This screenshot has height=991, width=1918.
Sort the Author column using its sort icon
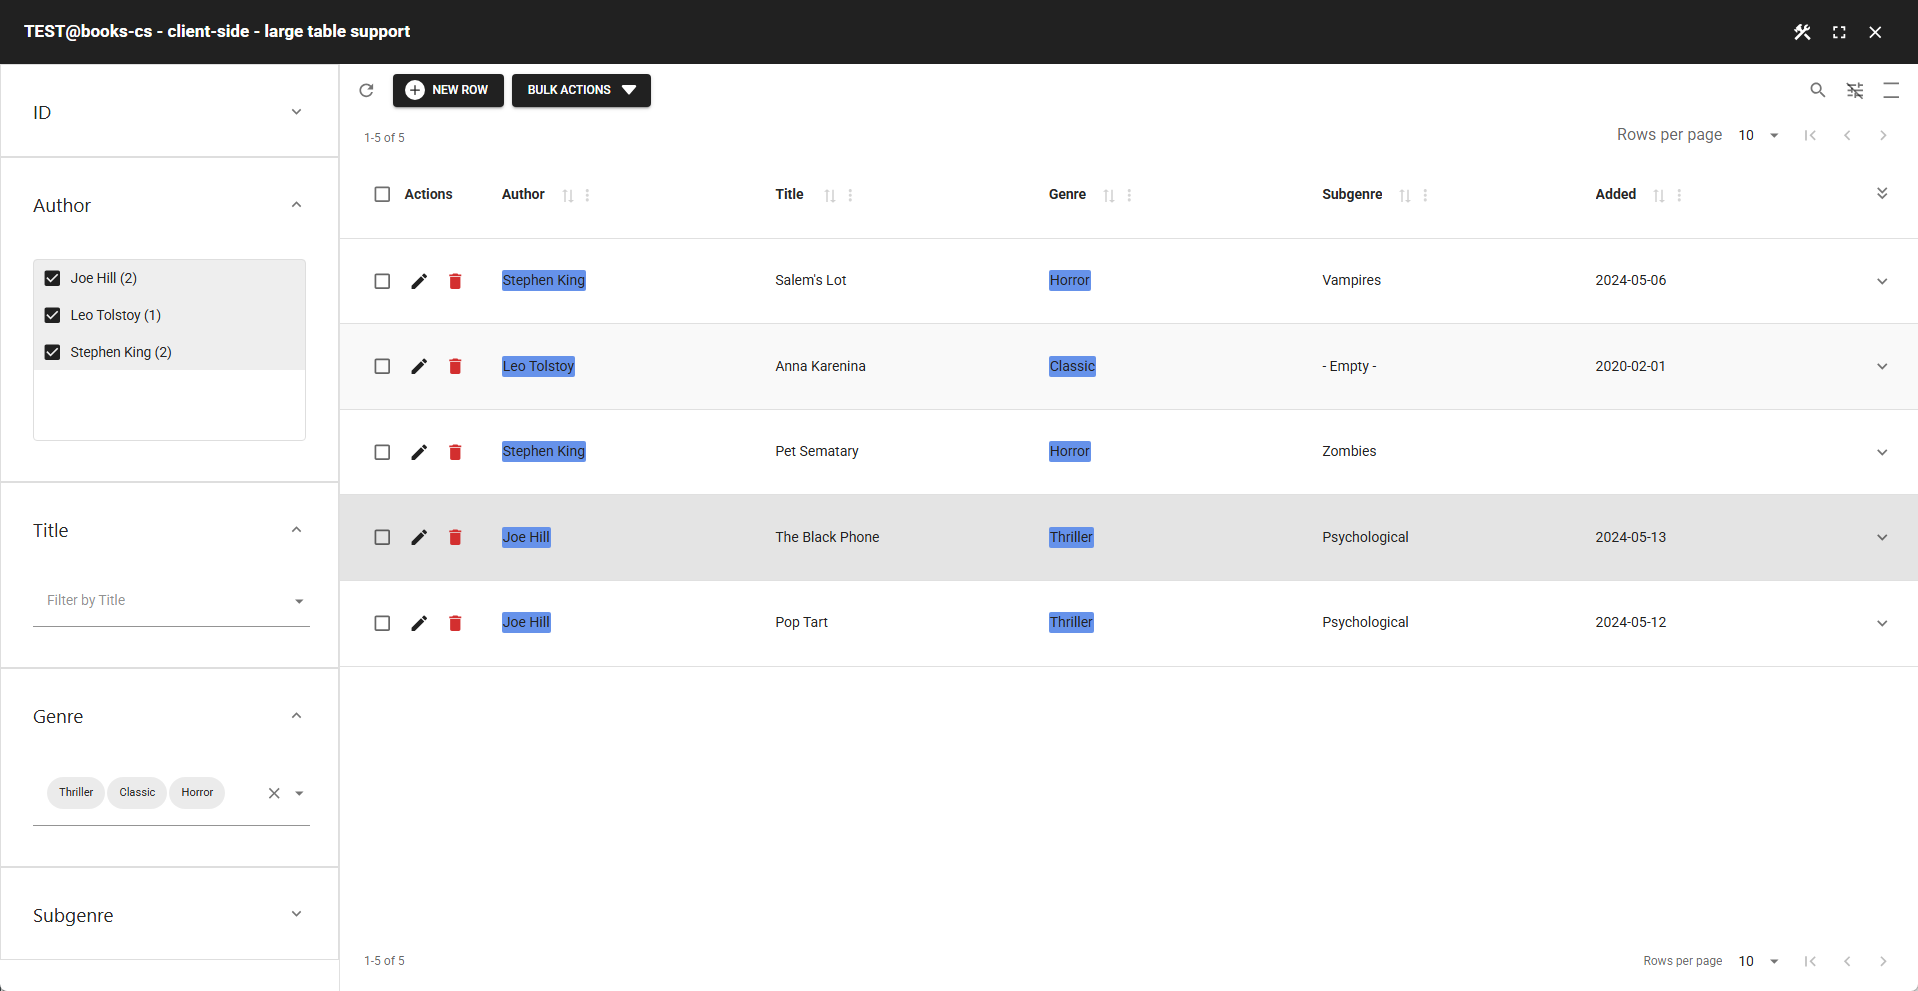coord(569,196)
